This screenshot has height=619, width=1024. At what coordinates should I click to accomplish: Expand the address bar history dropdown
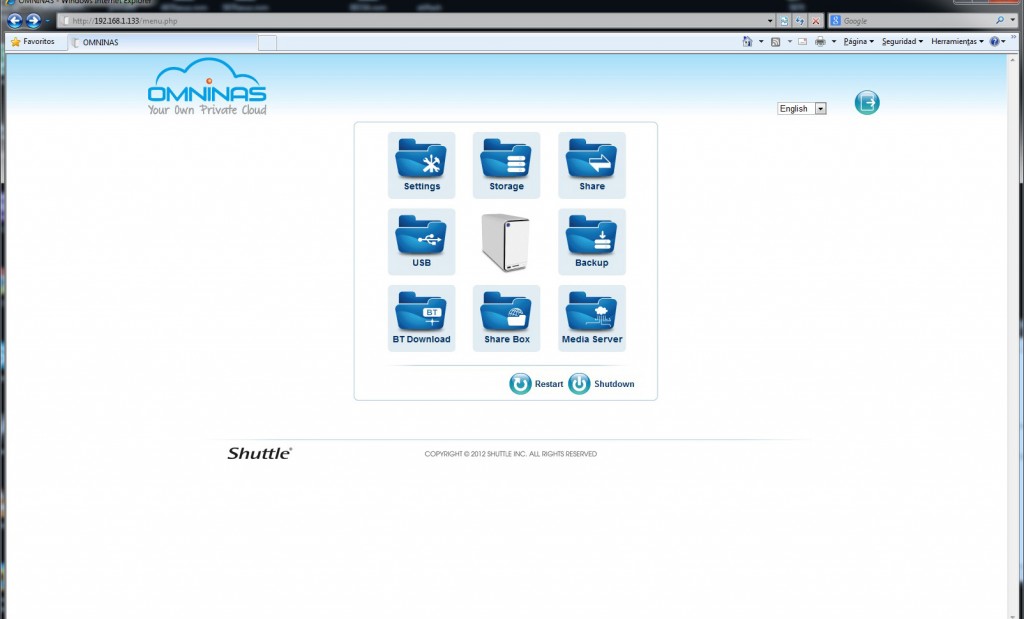[770, 21]
